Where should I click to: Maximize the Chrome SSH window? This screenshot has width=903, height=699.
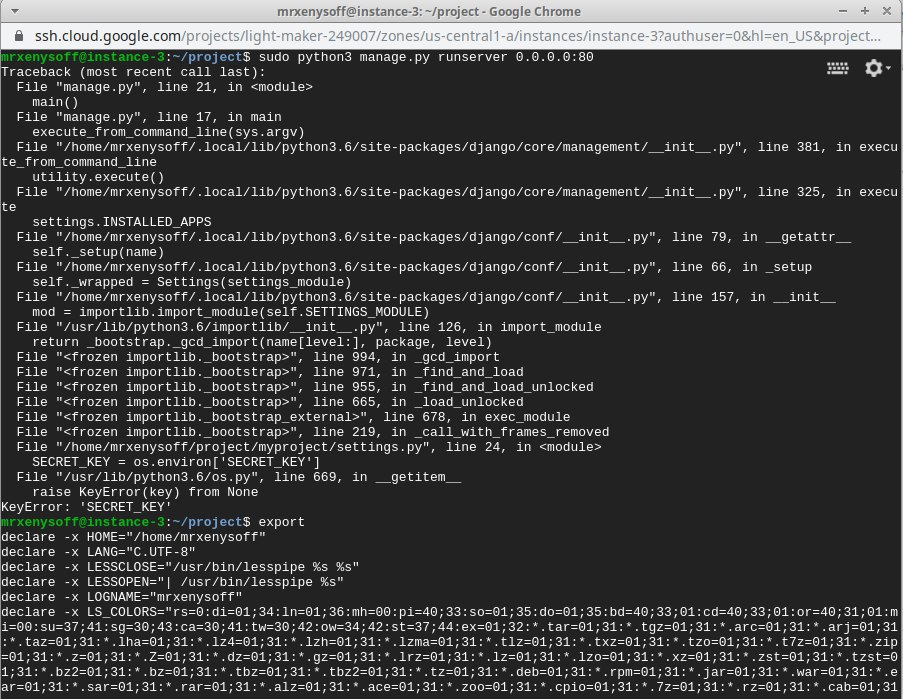click(x=864, y=11)
